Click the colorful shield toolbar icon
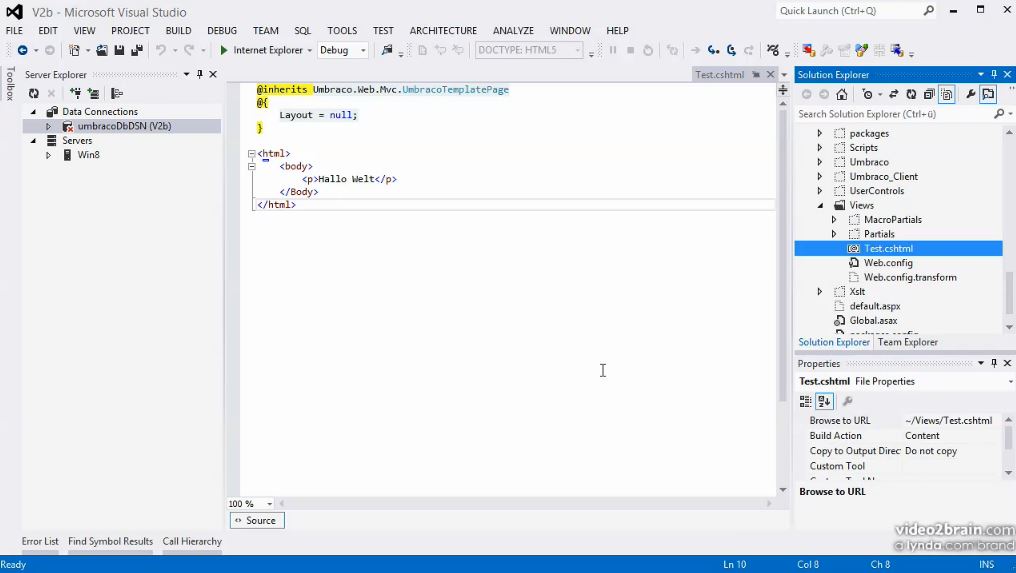 pos(861,50)
